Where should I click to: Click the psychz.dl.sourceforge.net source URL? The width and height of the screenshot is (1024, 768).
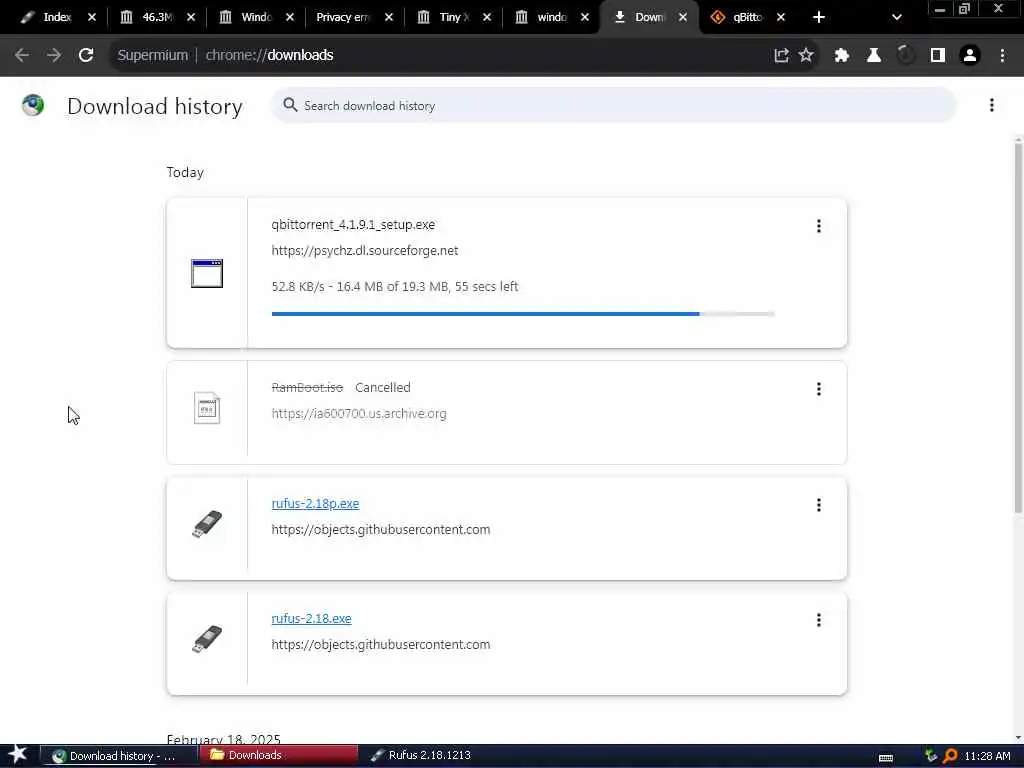click(x=364, y=250)
